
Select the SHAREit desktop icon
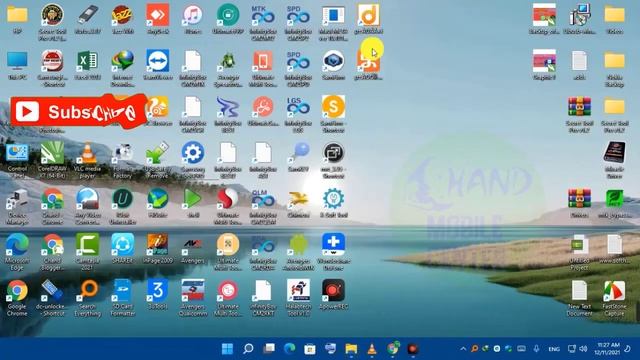pos(122,248)
